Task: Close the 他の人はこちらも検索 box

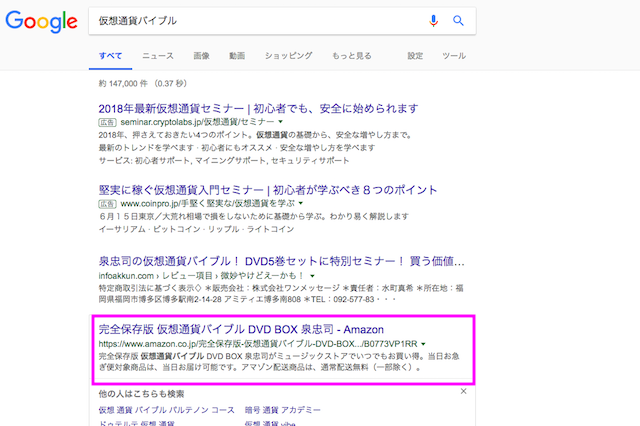Action: tap(463, 391)
